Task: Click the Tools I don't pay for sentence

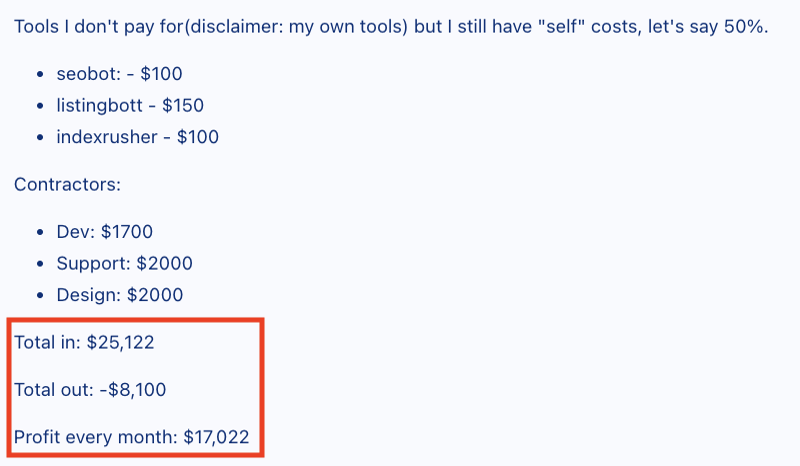Action: click(x=391, y=27)
